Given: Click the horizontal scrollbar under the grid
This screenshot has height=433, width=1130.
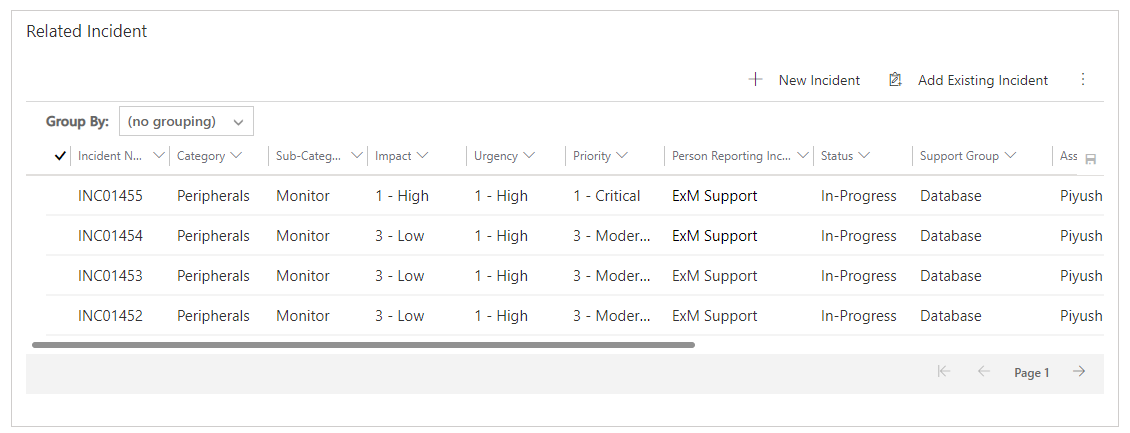Looking at the screenshot, I should click(x=363, y=345).
